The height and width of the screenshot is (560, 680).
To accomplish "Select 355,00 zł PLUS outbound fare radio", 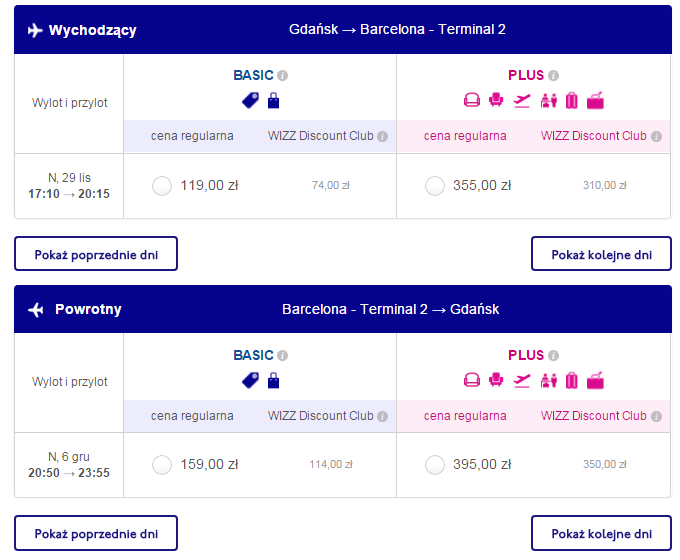I will [x=435, y=186].
